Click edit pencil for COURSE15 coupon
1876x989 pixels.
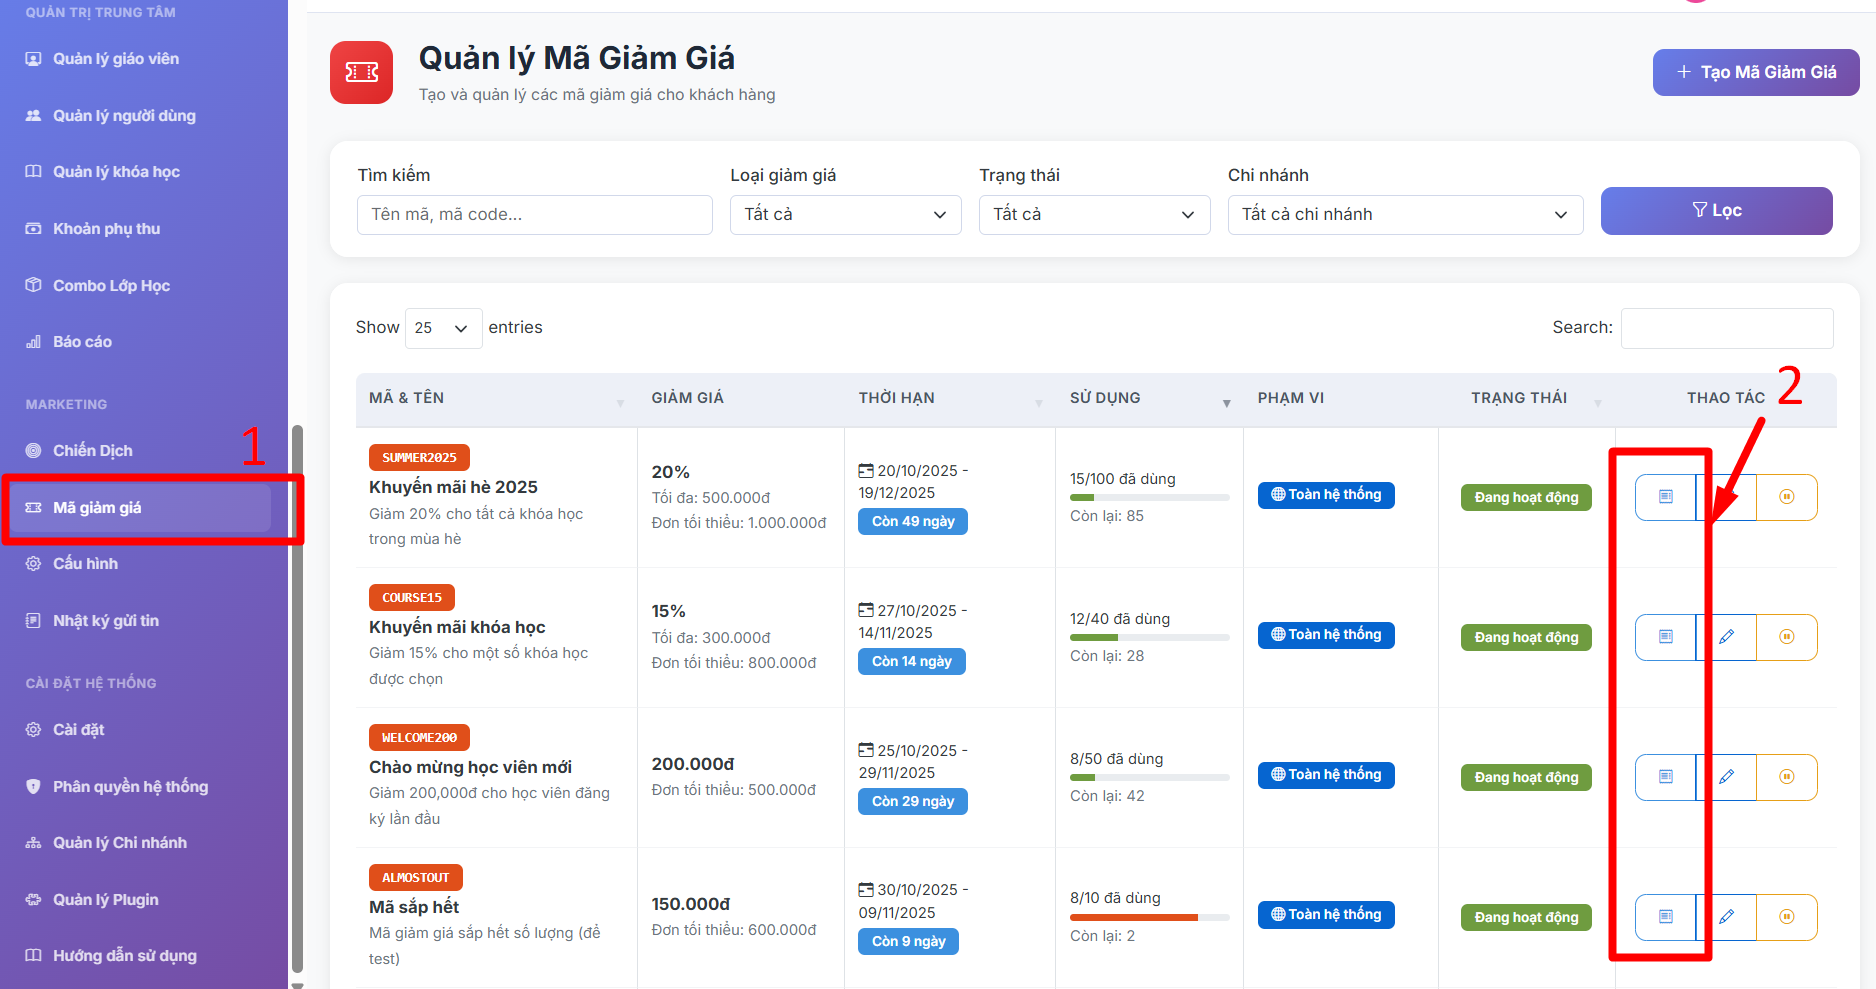coord(1727,637)
